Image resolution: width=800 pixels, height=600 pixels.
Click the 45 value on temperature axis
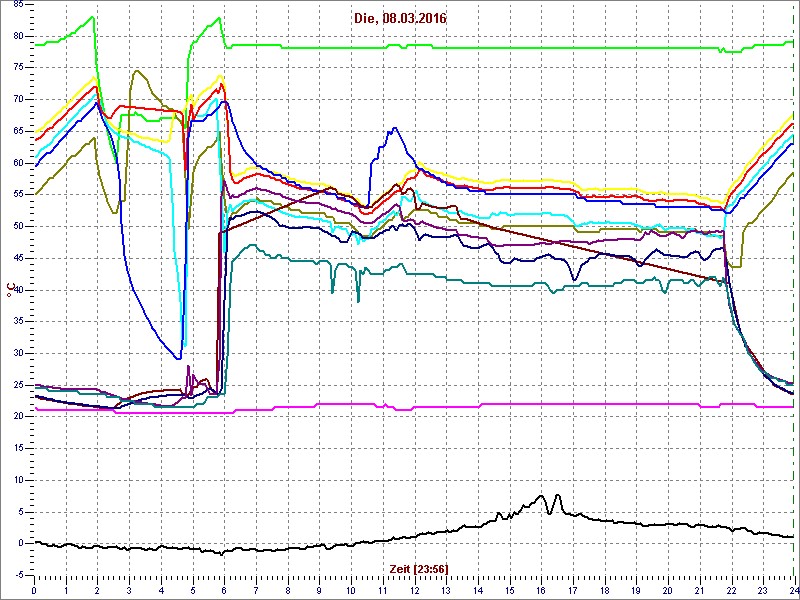click(x=18, y=258)
